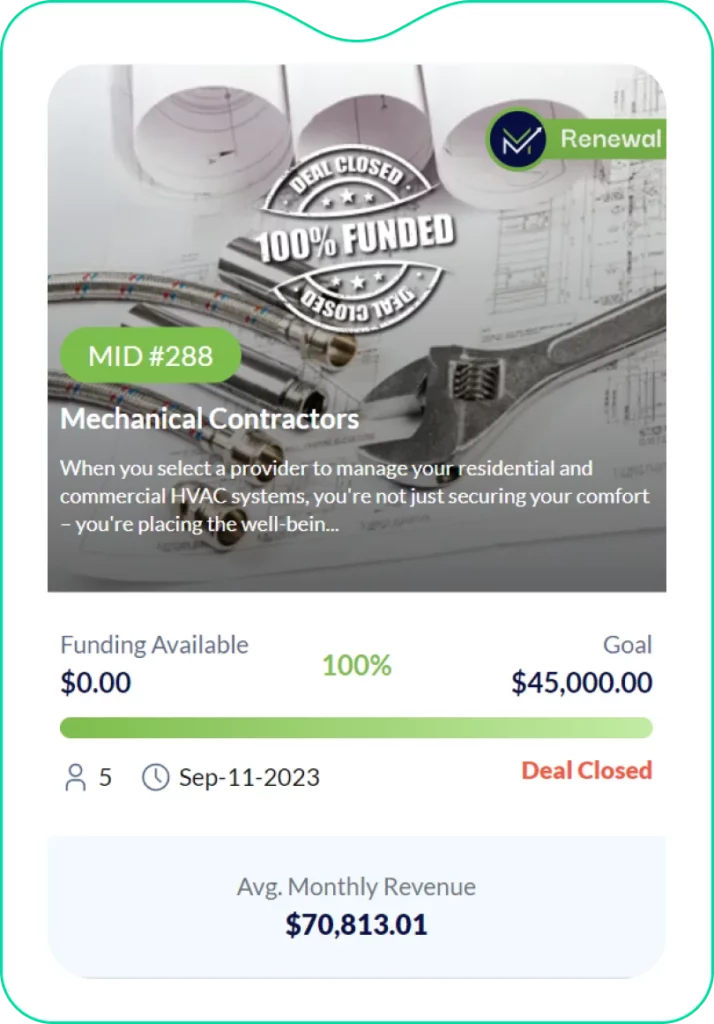The width and height of the screenshot is (714, 1024).
Task: Click the red Deal Closed status
Action: [586, 770]
